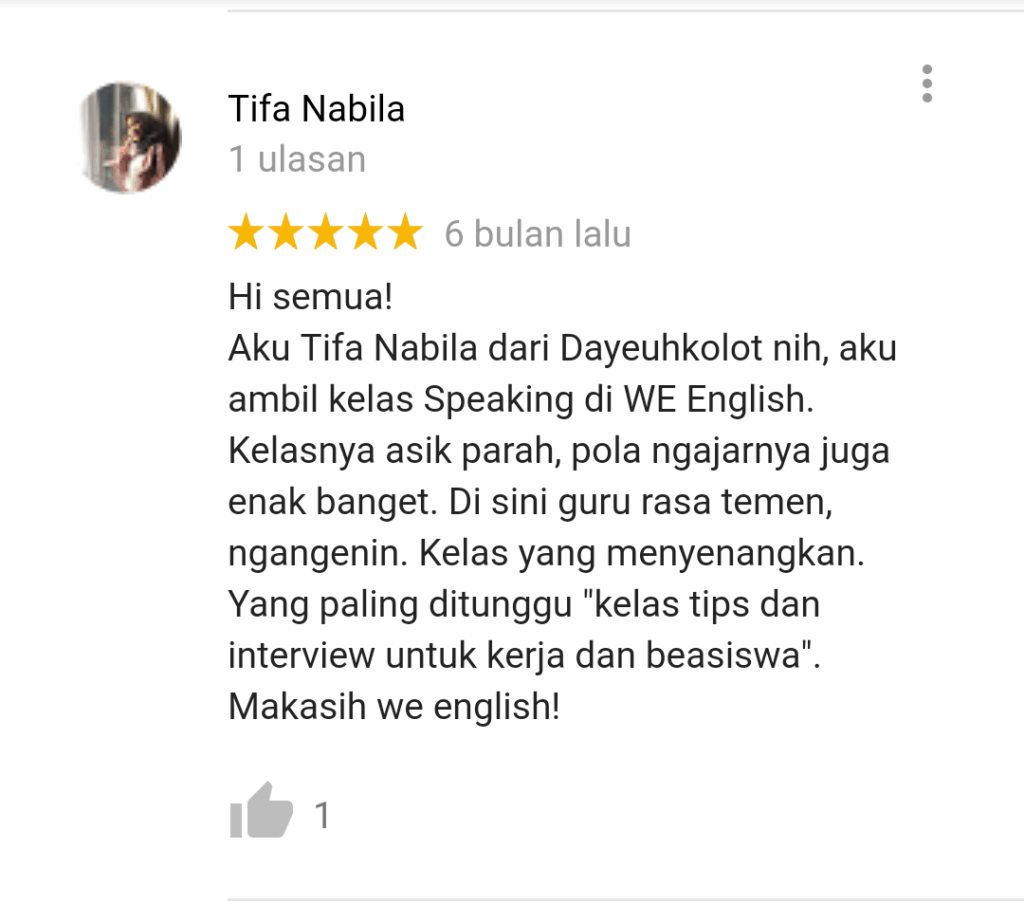Open Tifa Nabila's profile picture
The width and height of the screenshot is (1024, 905).
tap(129, 137)
